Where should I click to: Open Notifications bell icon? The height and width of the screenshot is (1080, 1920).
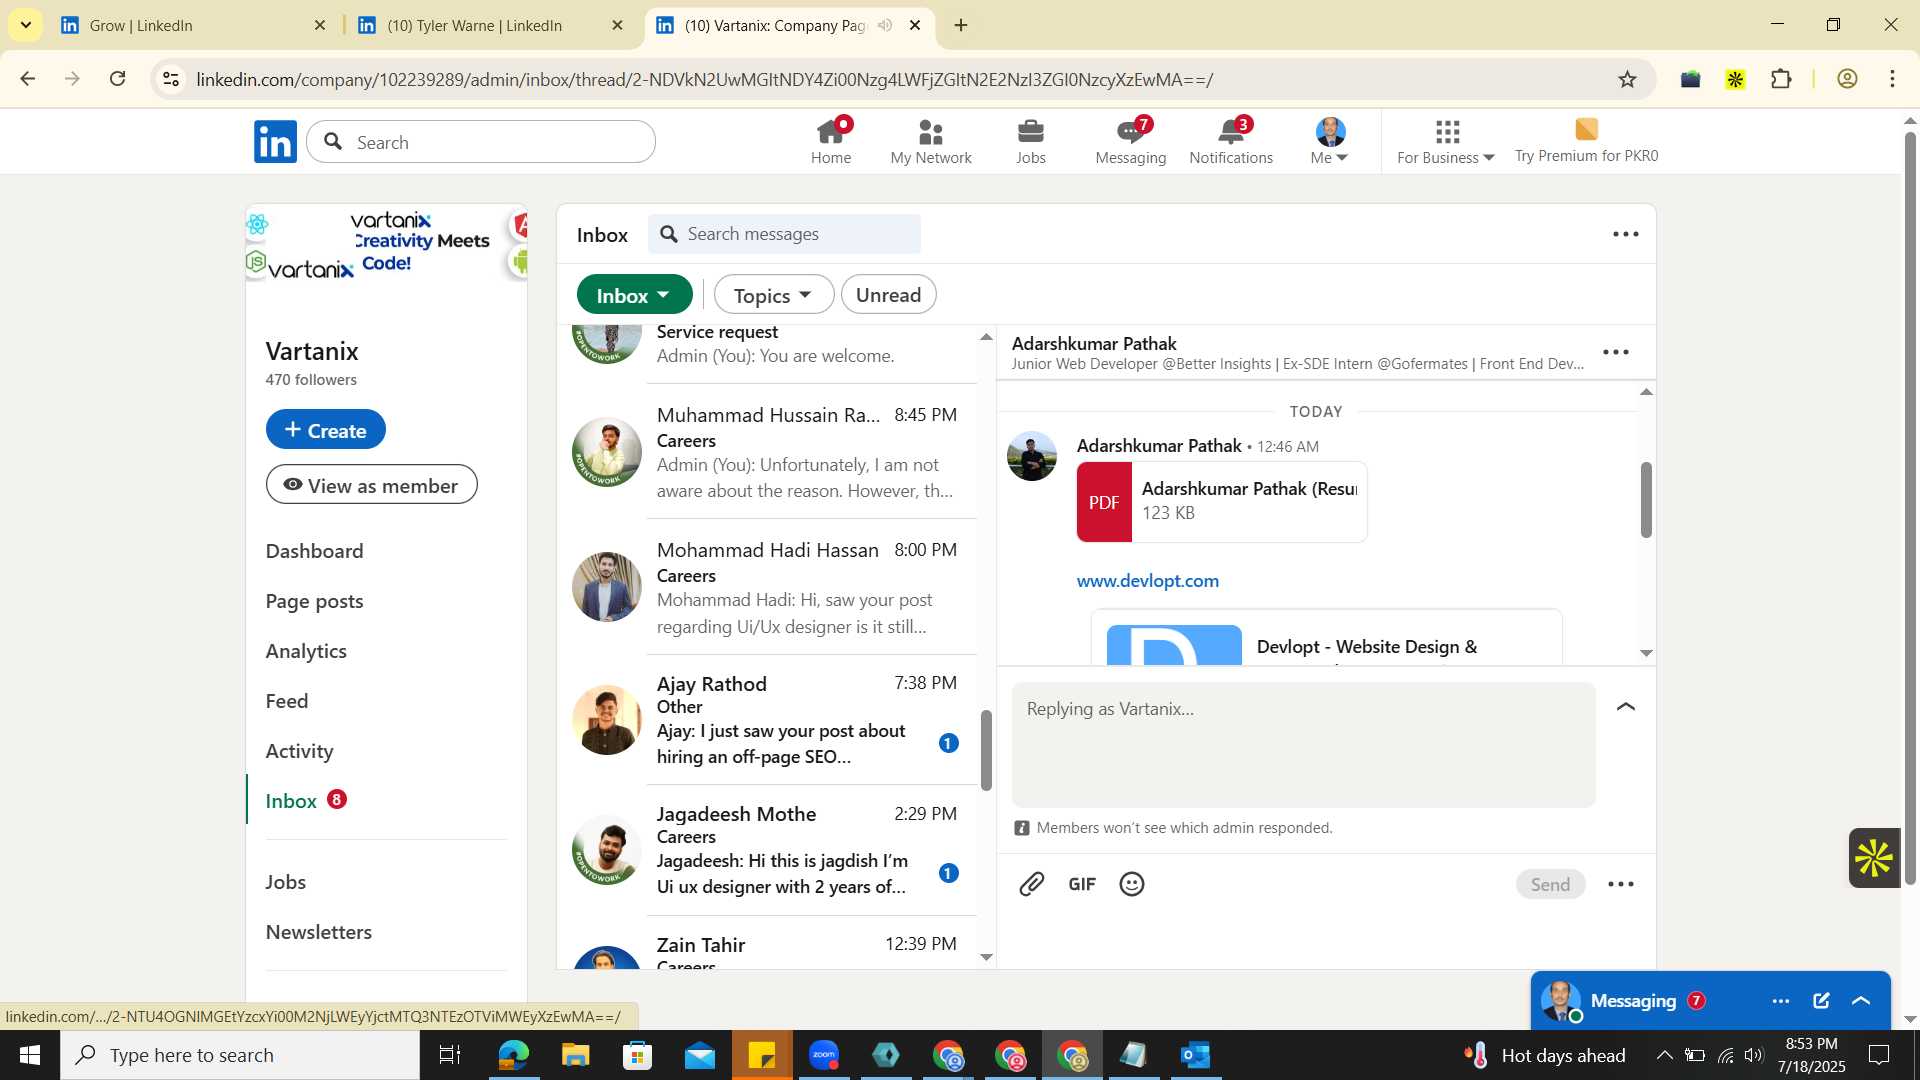[x=1231, y=142]
